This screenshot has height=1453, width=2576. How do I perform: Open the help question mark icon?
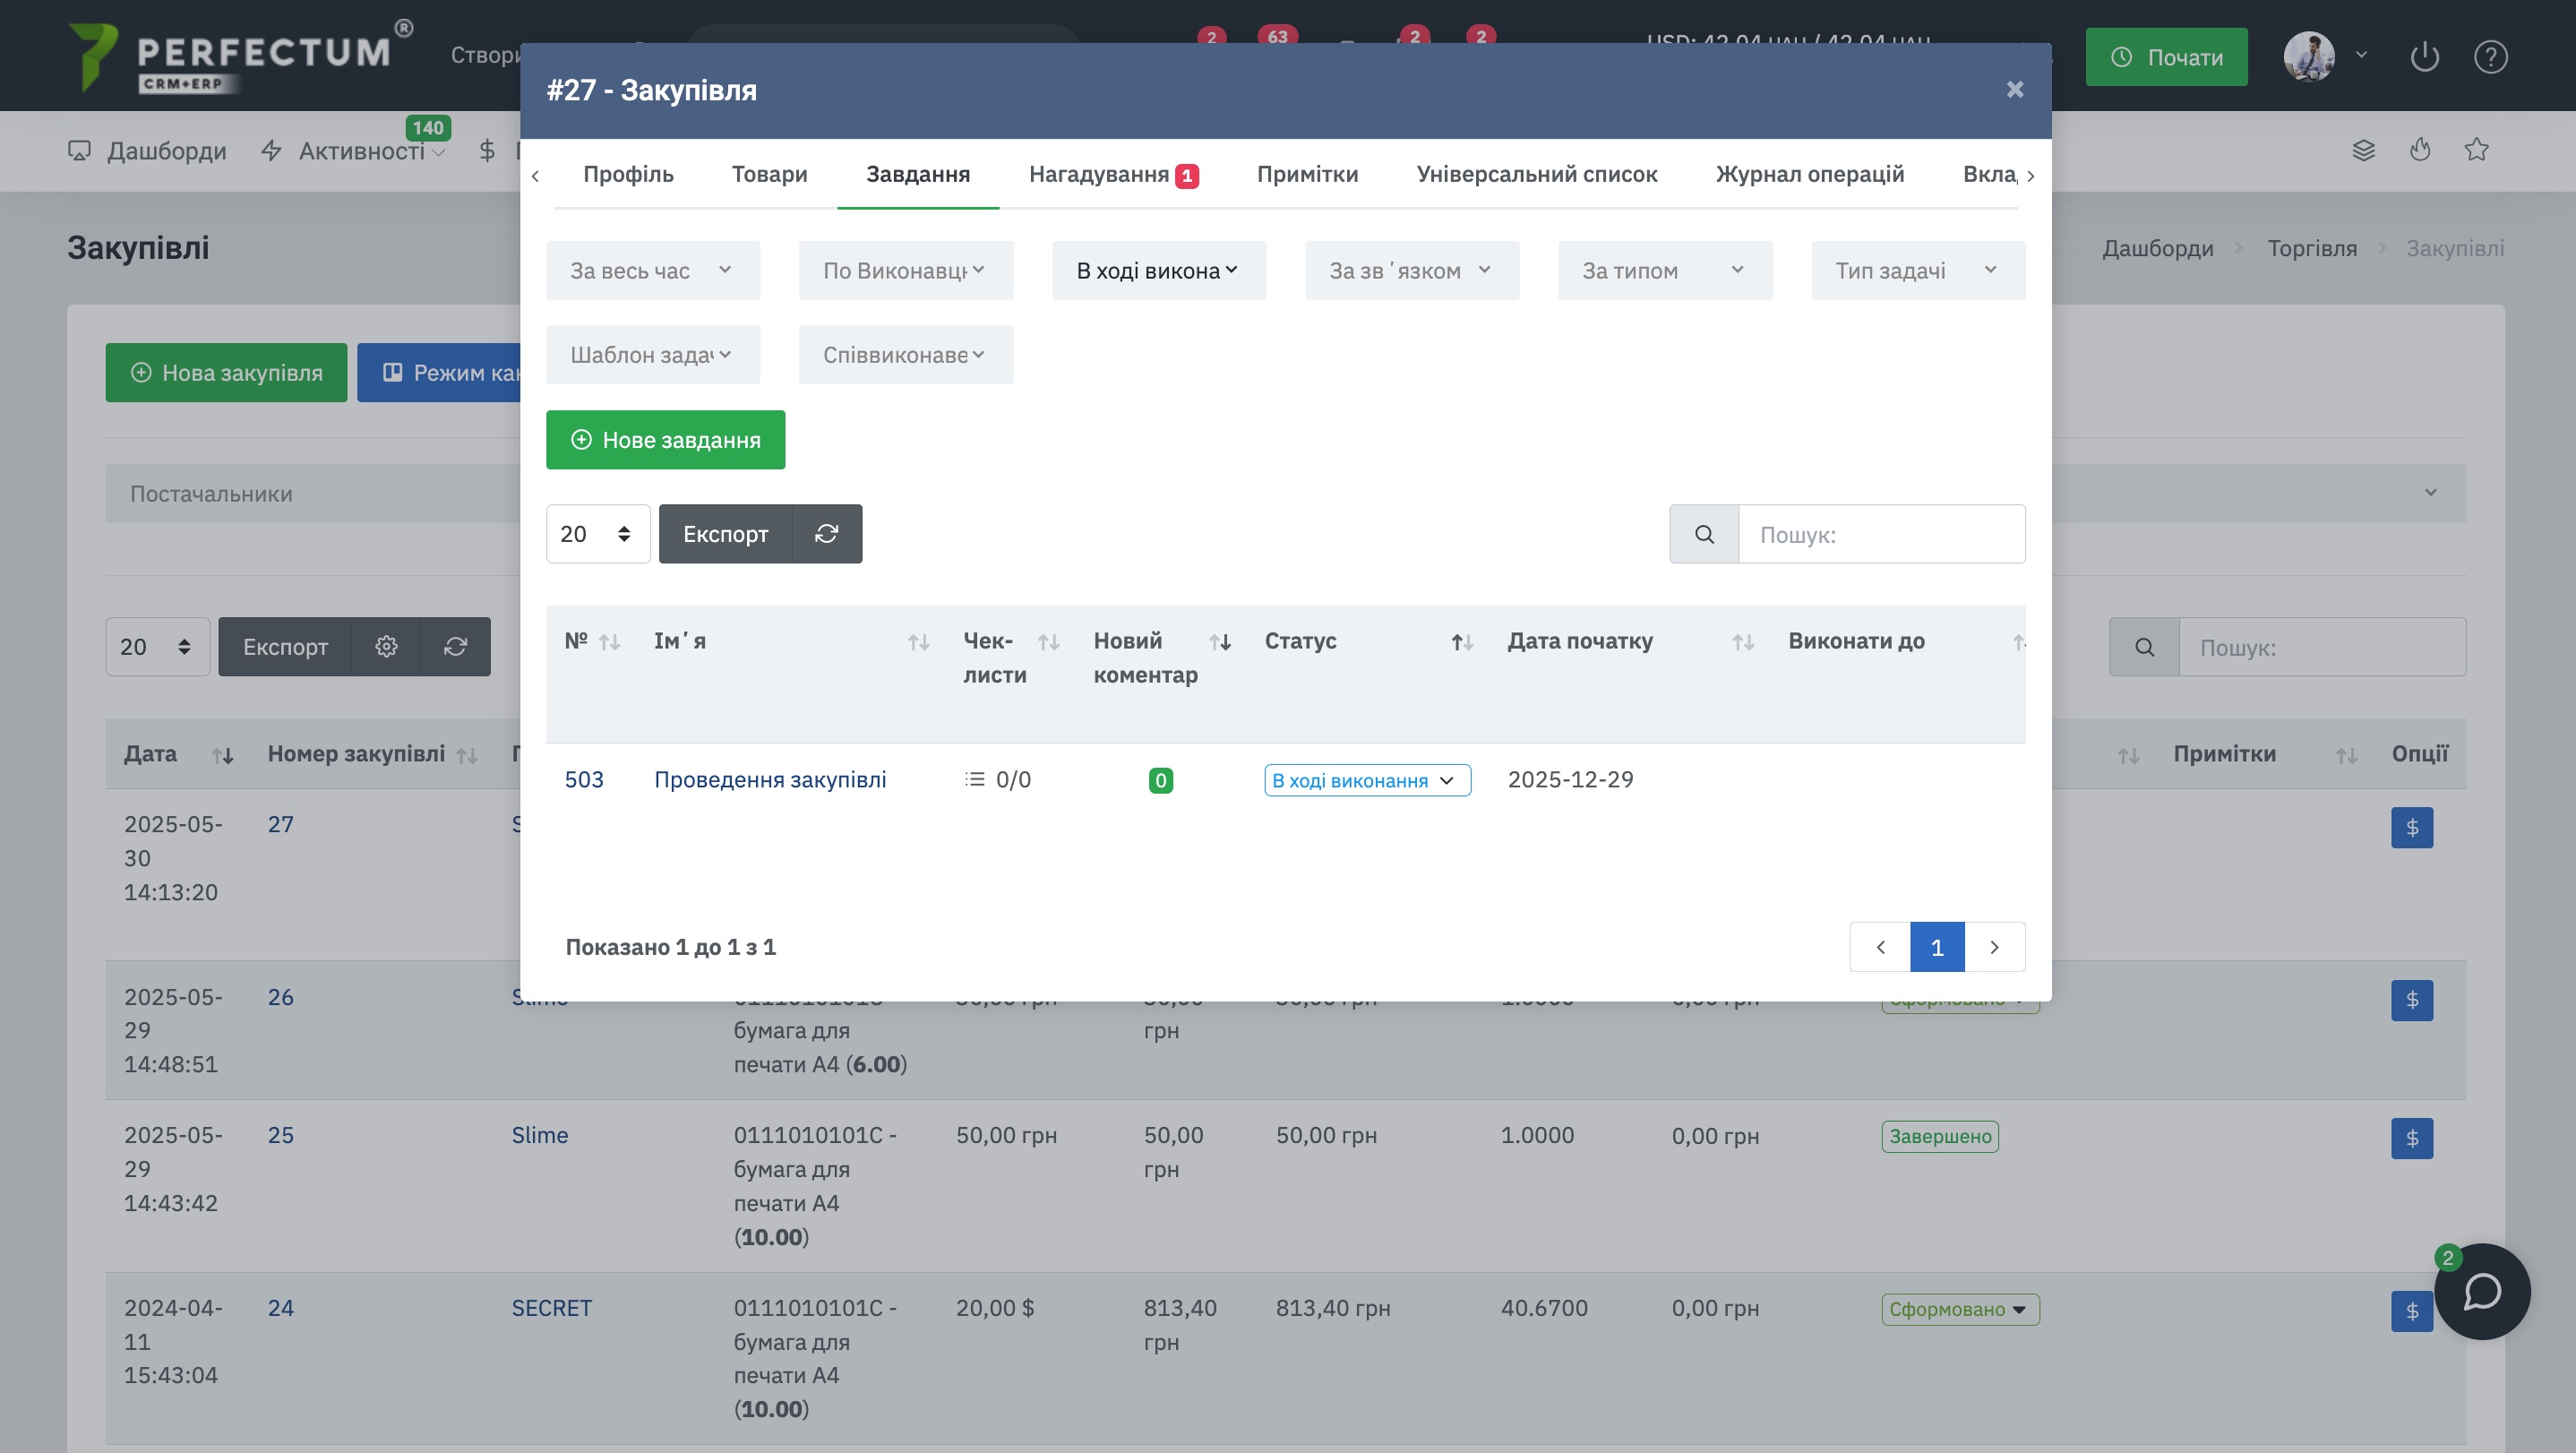click(2490, 57)
